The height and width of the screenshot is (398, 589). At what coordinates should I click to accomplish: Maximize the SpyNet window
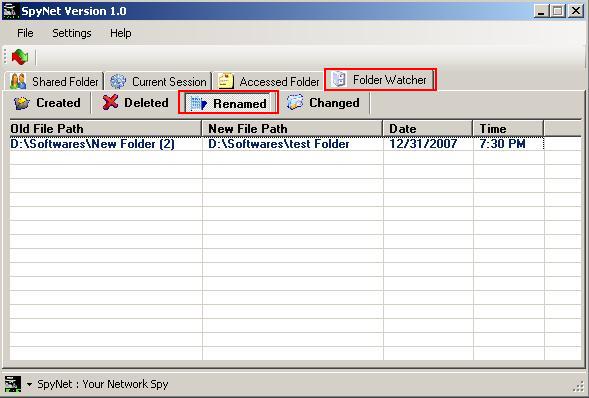coord(558,11)
